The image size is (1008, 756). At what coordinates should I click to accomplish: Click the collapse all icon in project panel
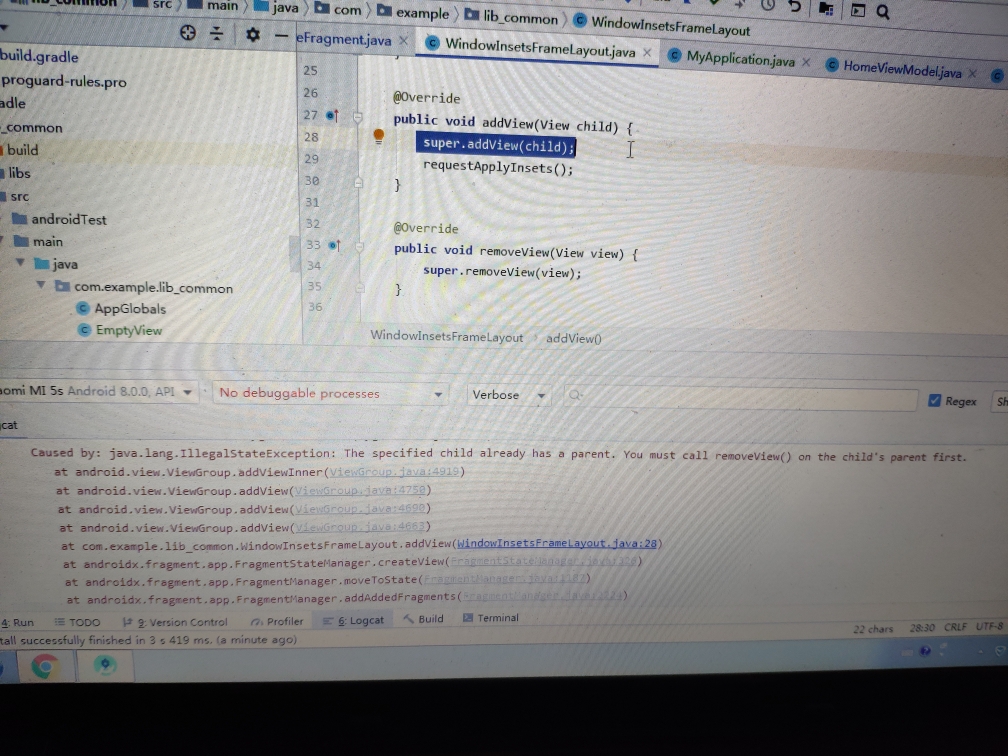tap(217, 33)
